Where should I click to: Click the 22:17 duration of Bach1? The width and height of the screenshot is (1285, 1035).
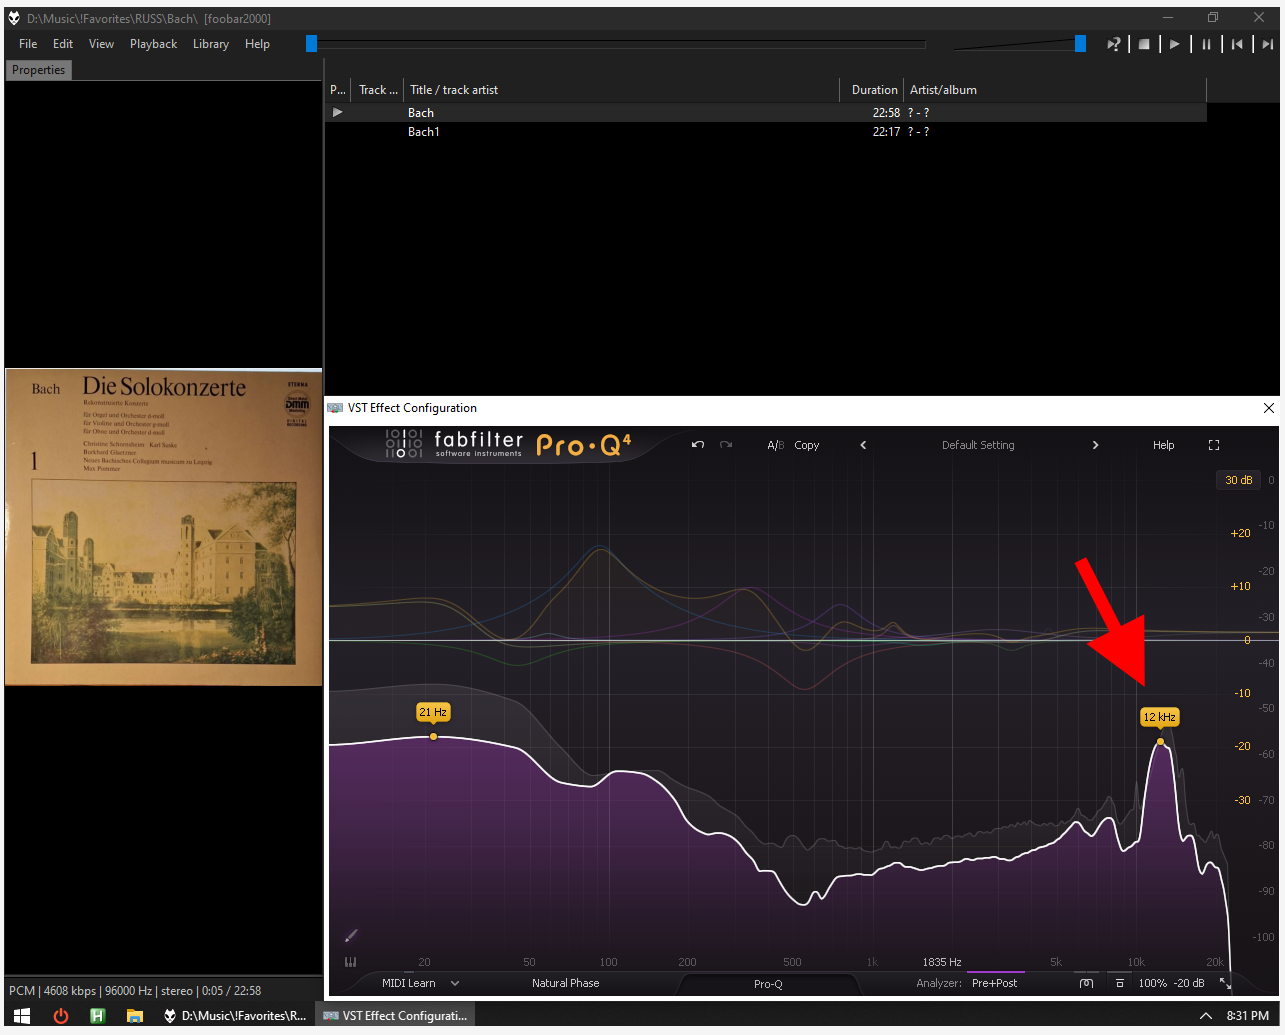click(886, 132)
